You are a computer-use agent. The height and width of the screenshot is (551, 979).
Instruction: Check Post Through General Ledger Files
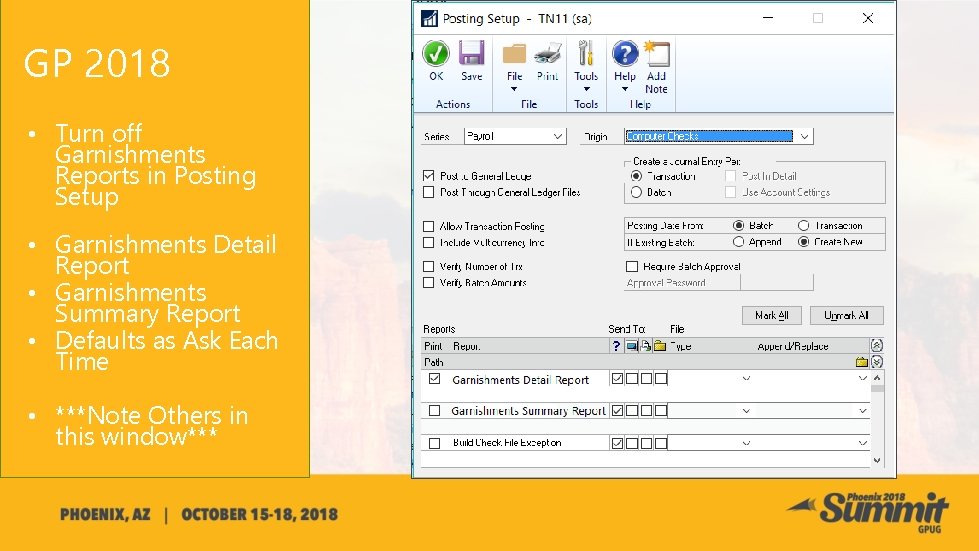click(428, 192)
